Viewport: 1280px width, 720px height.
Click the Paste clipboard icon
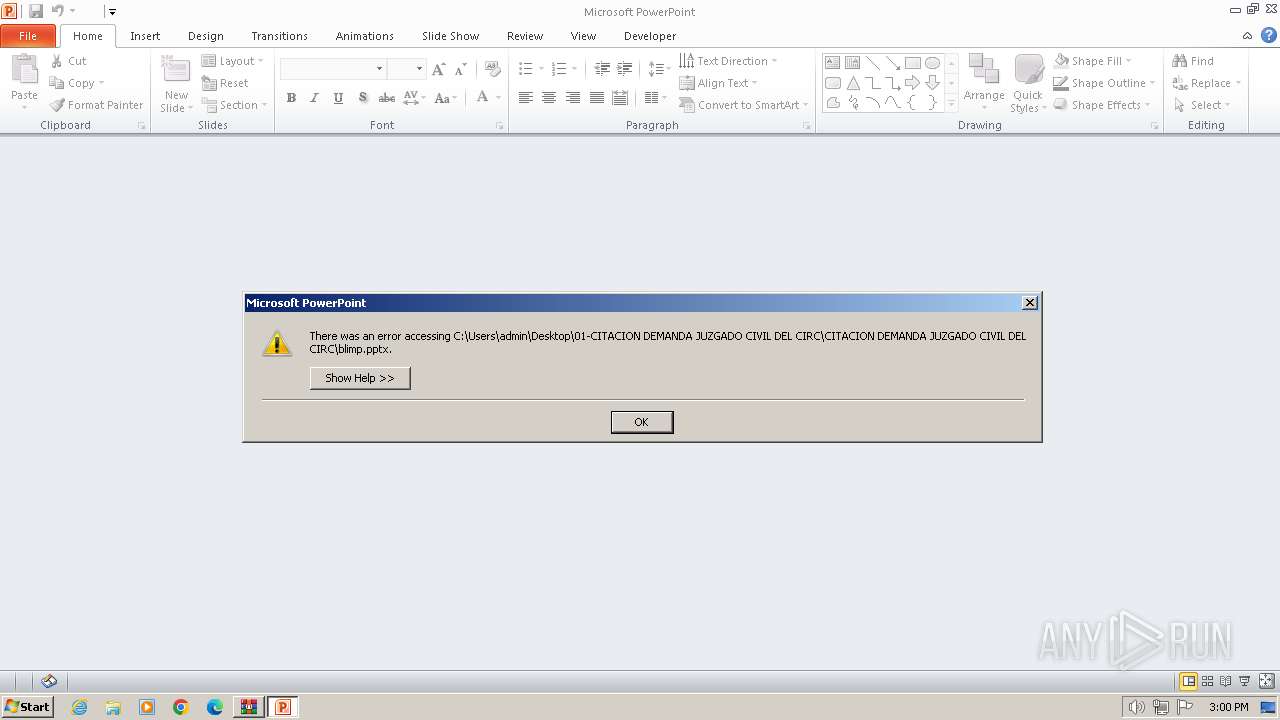[x=24, y=70]
